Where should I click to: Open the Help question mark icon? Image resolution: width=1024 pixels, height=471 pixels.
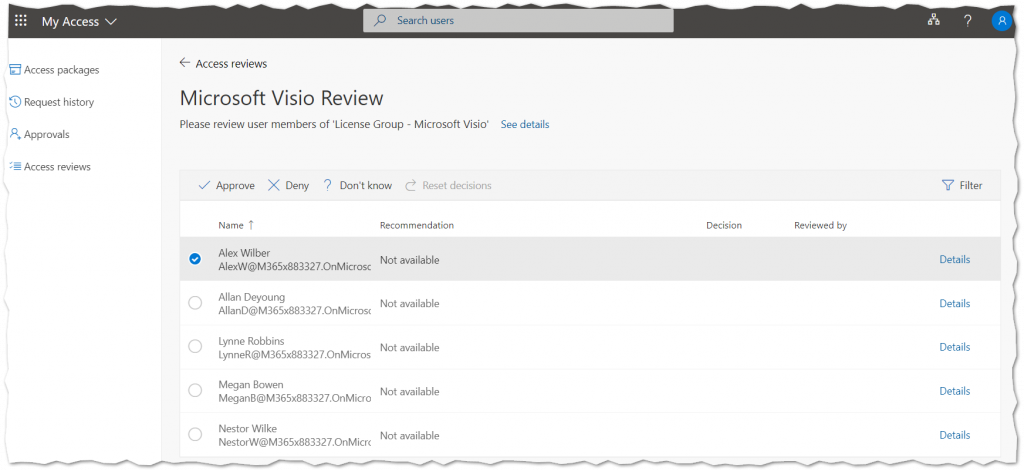[968, 21]
